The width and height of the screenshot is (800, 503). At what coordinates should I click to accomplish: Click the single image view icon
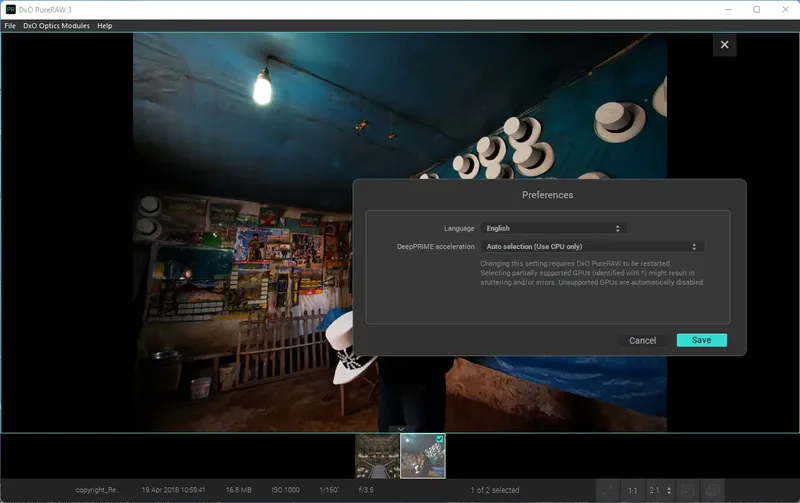tap(687, 490)
